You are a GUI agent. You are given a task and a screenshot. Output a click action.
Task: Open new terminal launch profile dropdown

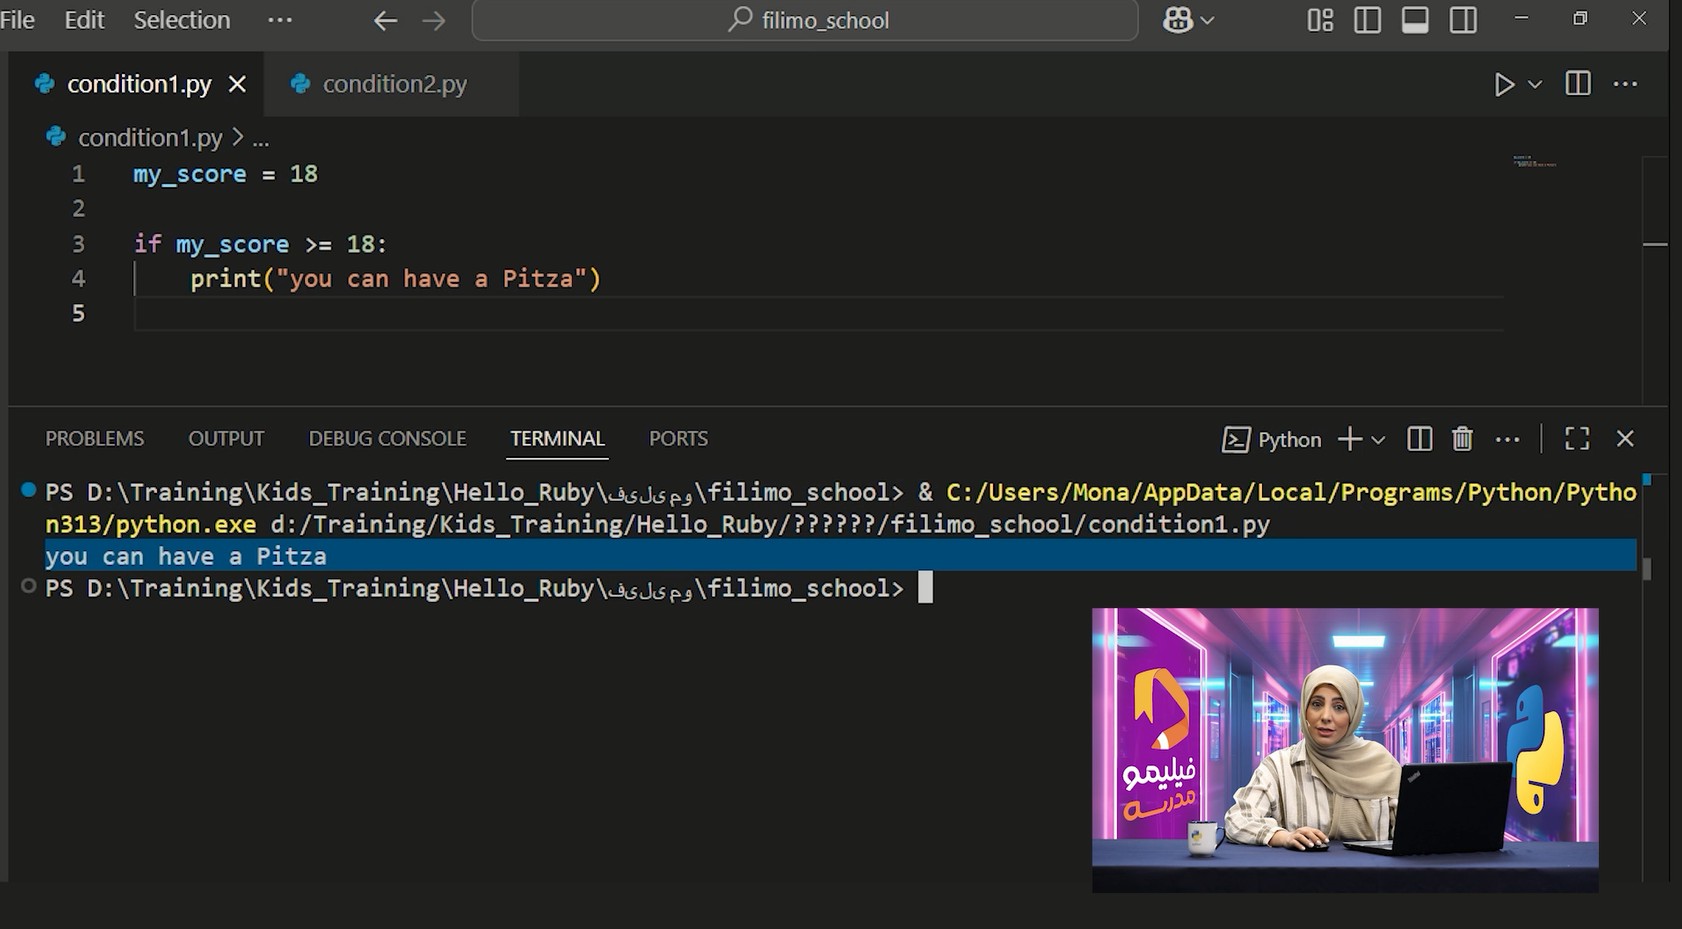click(x=1378, y=440)
